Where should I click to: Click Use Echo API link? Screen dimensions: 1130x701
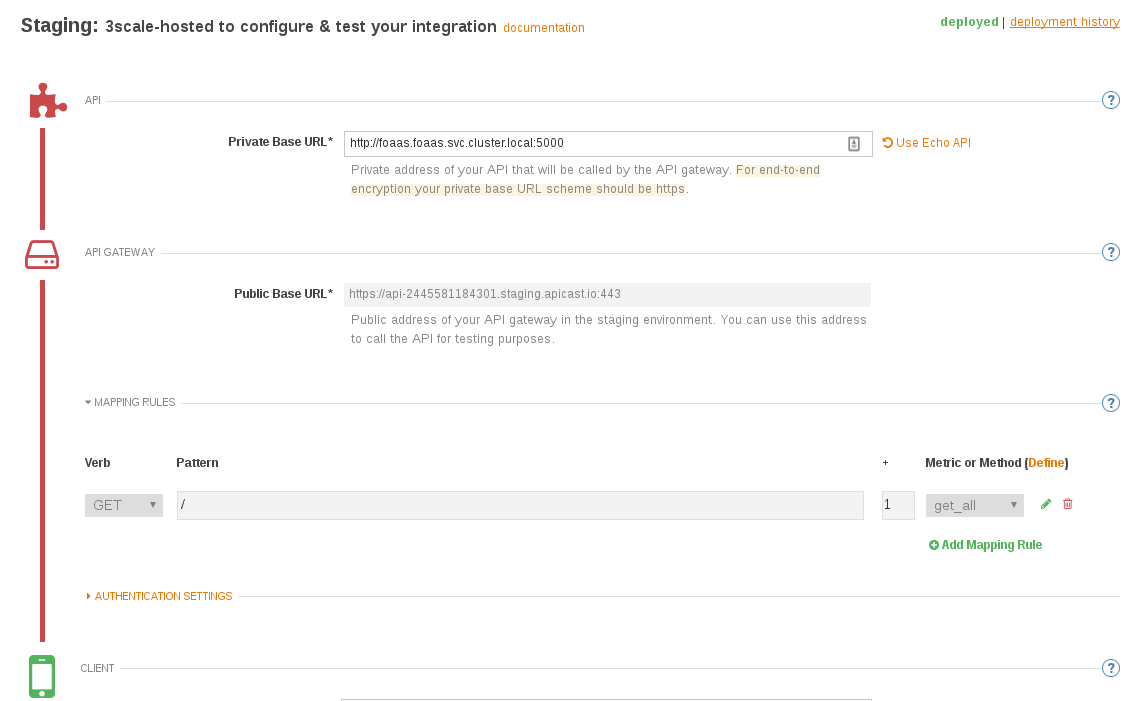click(x=927, y=143)
